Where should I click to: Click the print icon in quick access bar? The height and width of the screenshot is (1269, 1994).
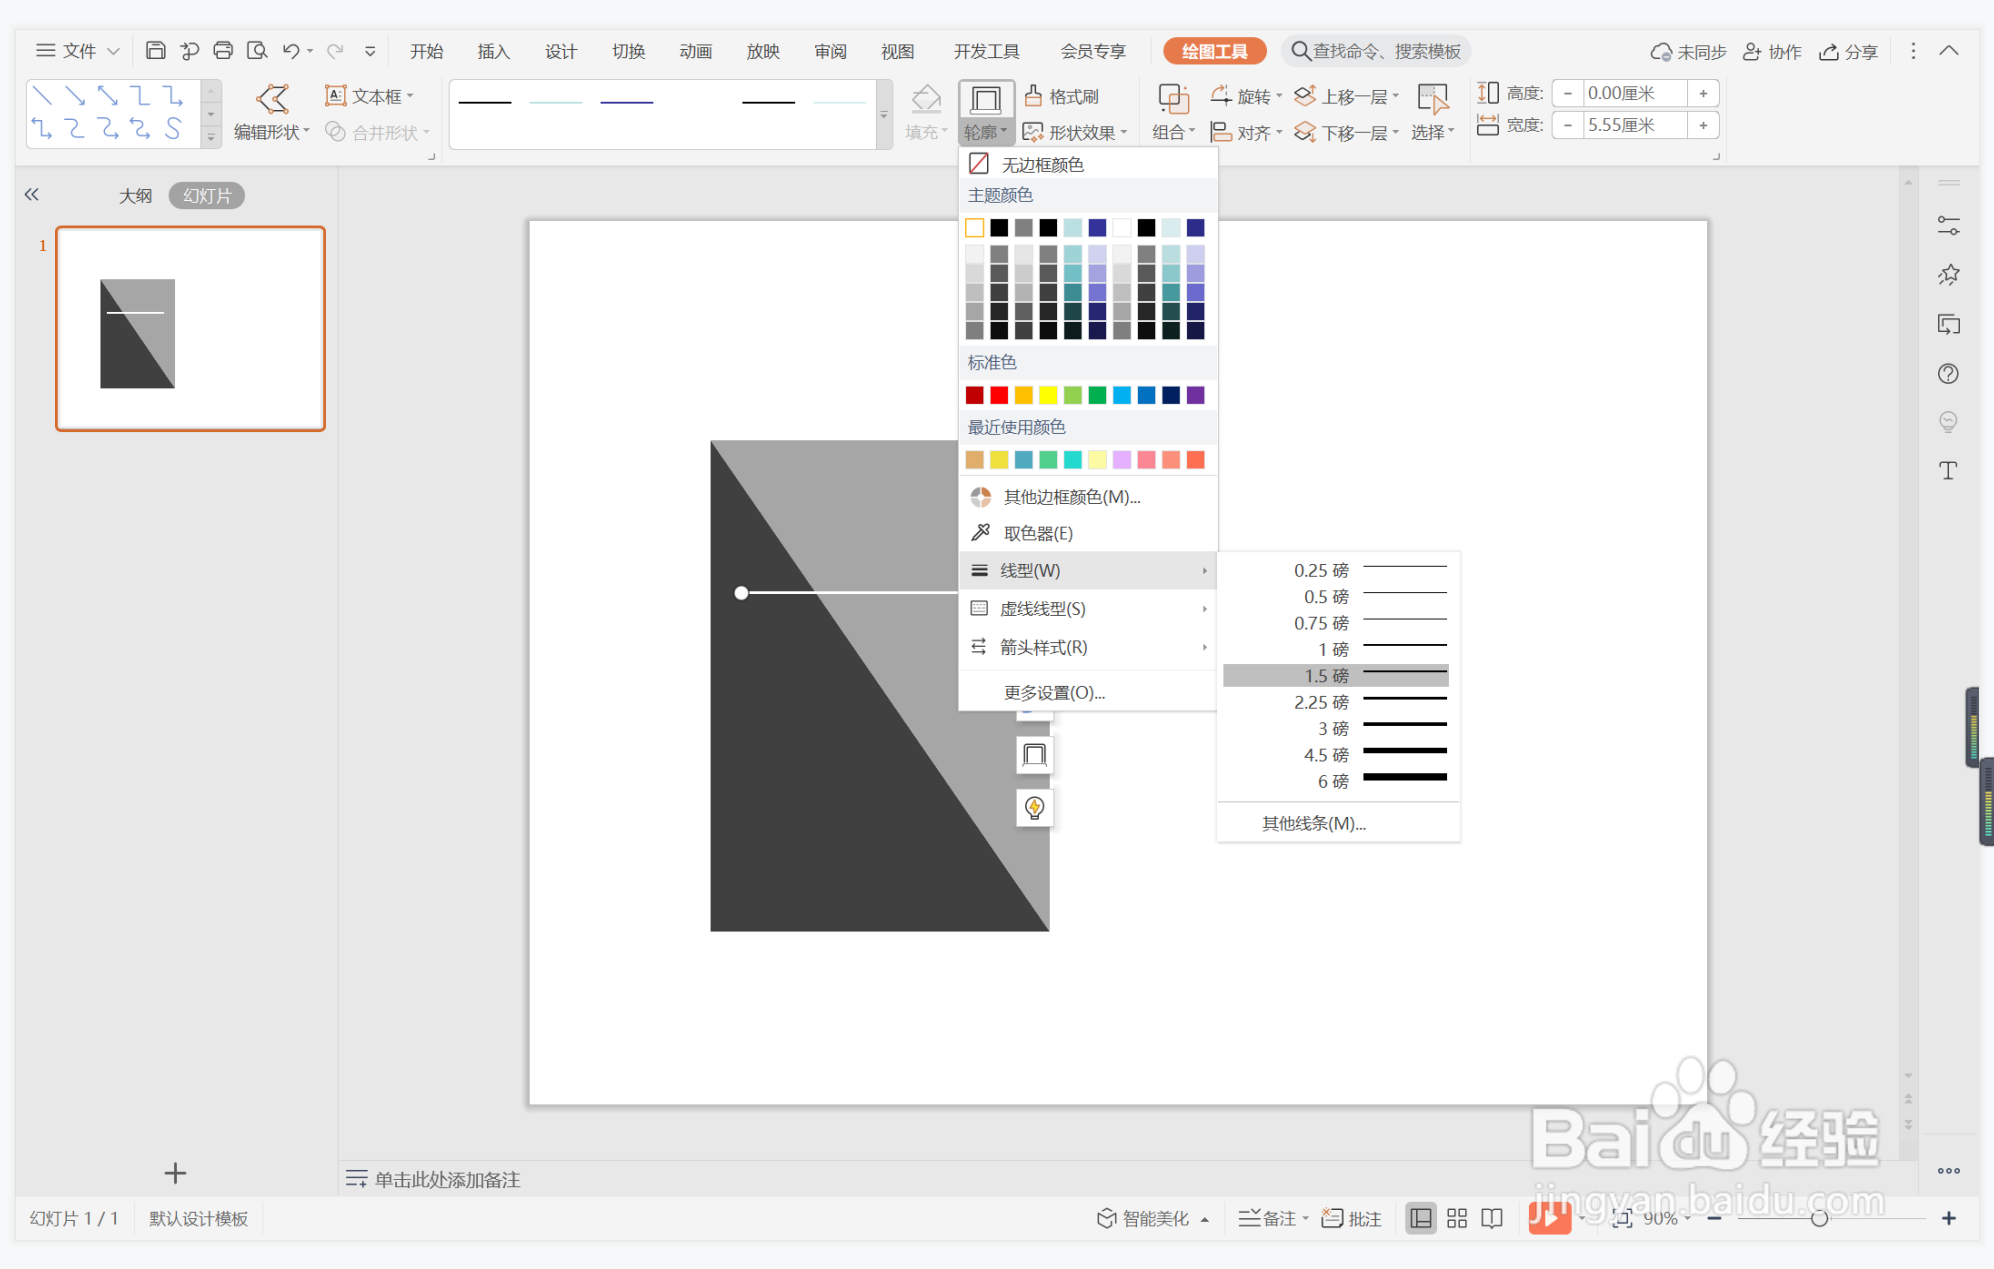tap(223, 50)
